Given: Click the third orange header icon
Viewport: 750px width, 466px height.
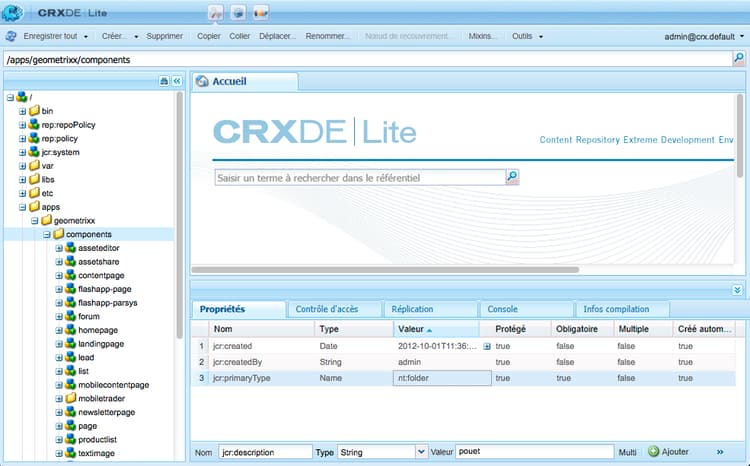Looking at the screenshot, I should coord(261,12).
